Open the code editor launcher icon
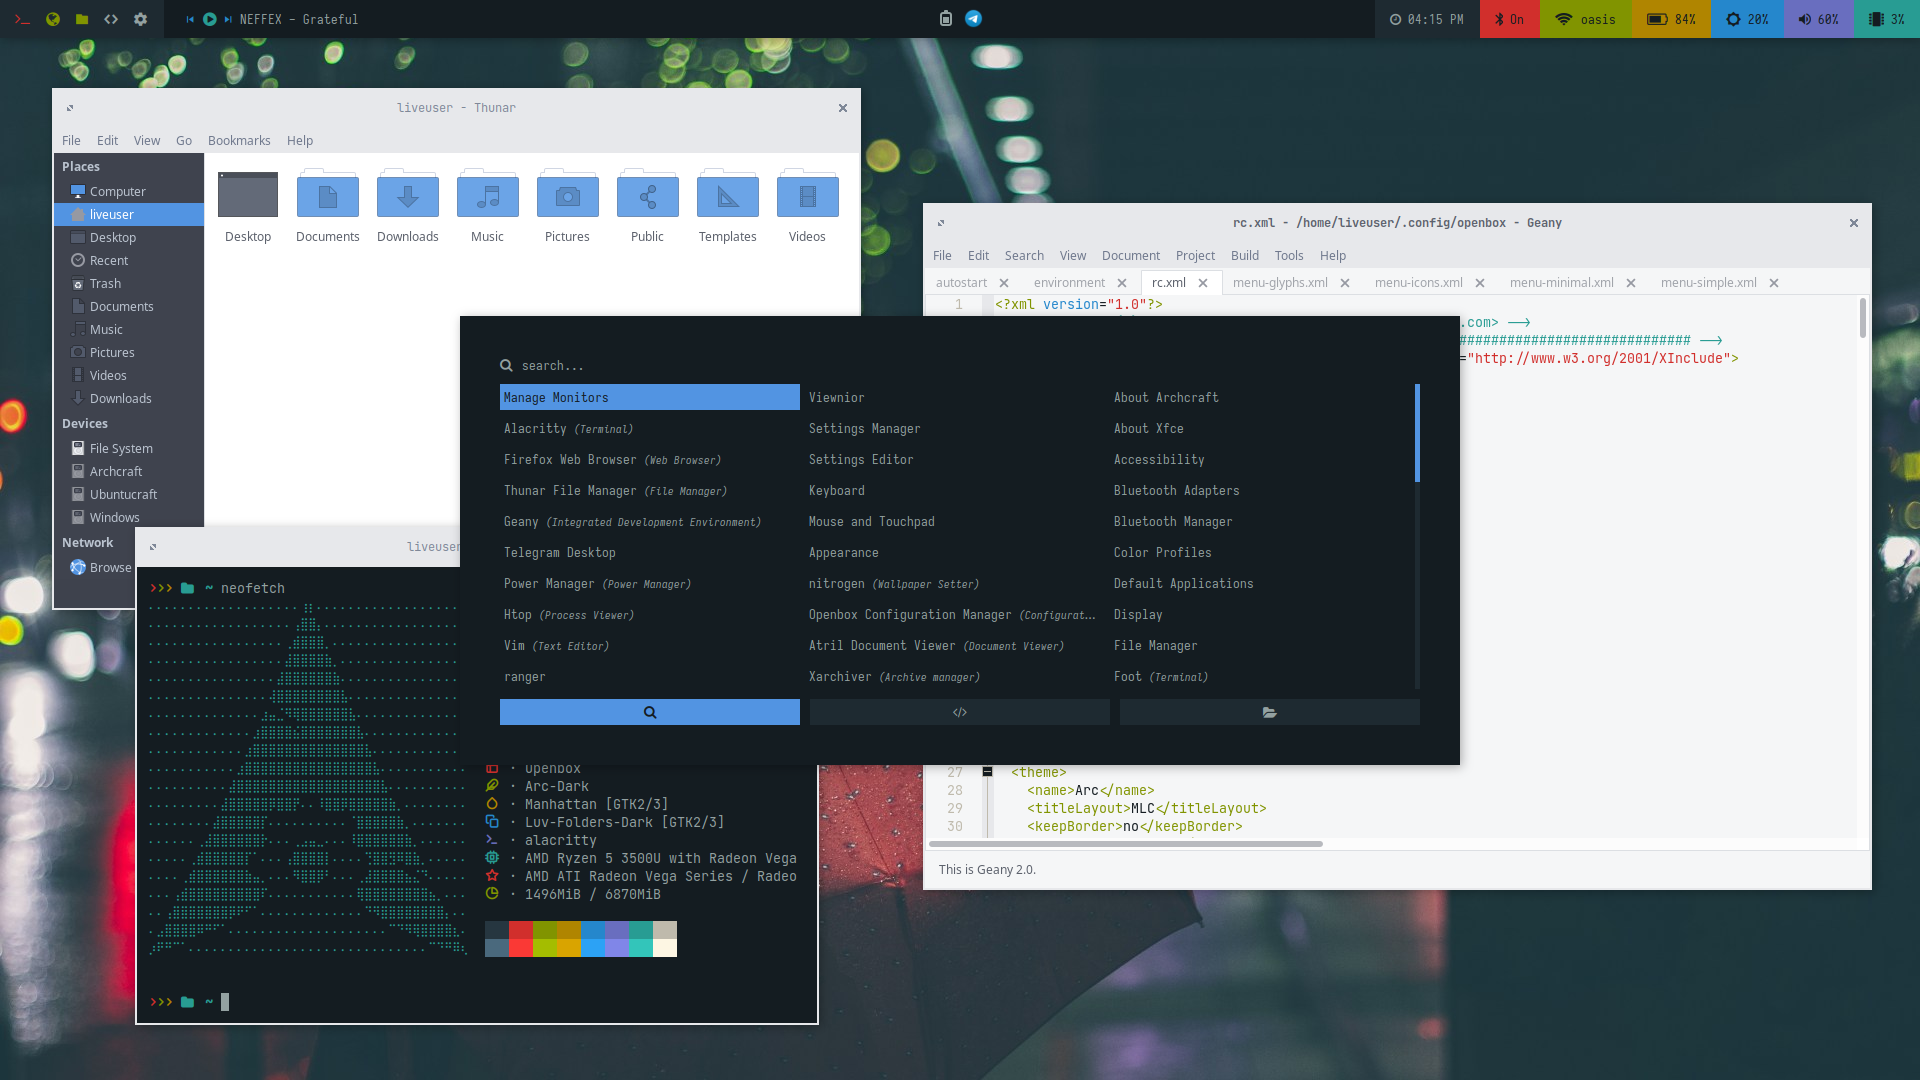Screen dimensions: 1920x1080 tap(111, 19)
